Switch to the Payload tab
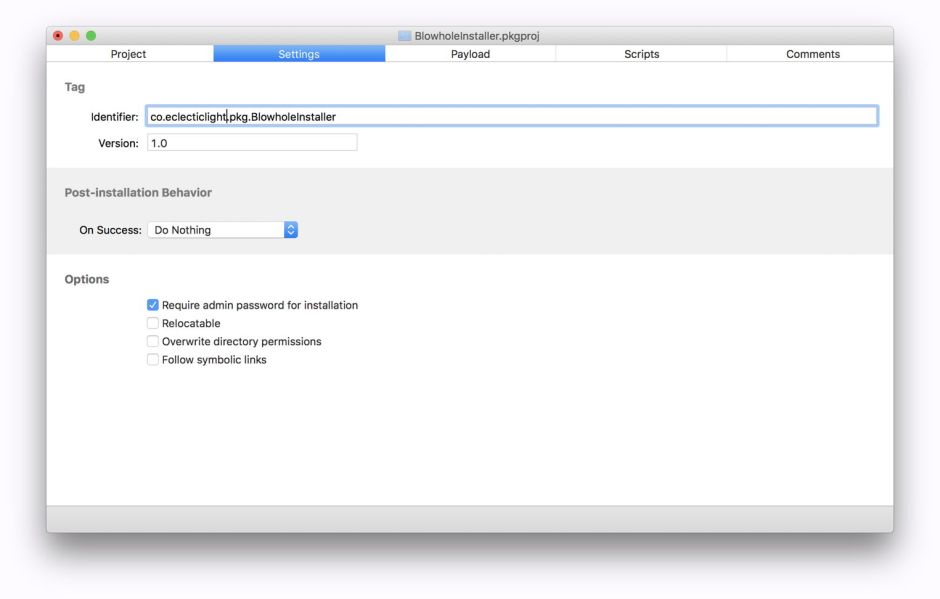 coord(470,54)
